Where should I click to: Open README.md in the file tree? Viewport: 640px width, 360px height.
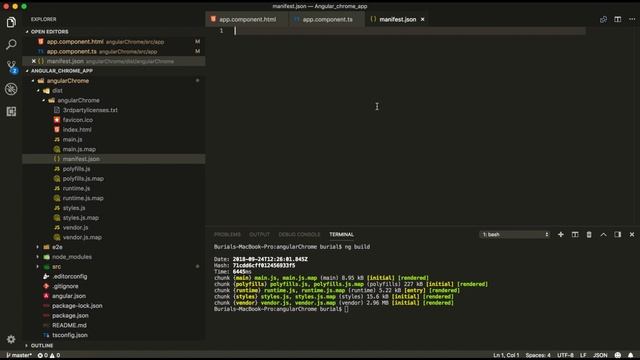tap(69, 326)
